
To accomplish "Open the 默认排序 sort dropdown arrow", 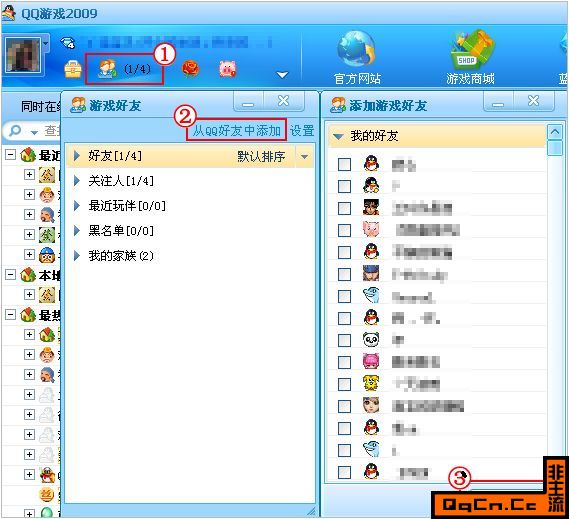I will 304,156.
